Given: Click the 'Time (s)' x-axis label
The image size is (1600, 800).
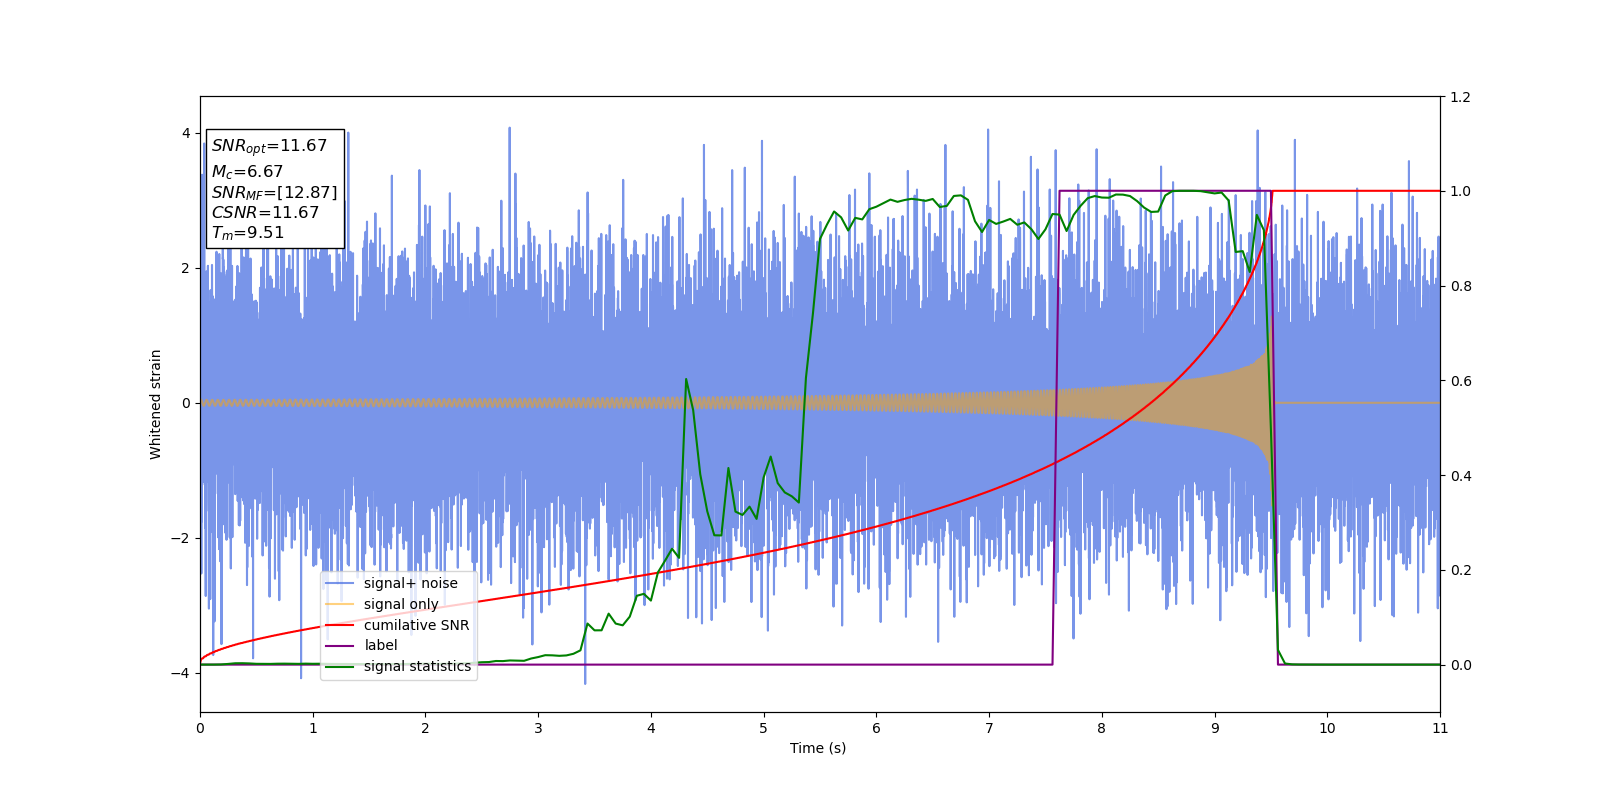Looking at the screenshot, I should pos(818,748).
